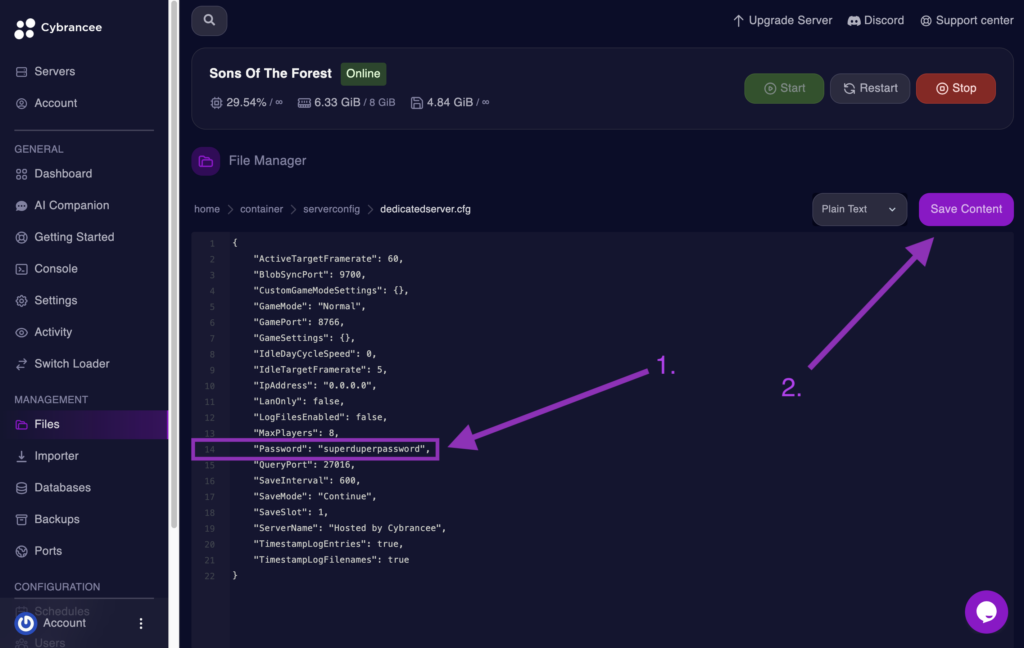Click the dedicatedserver.cfg breadcrumb name

[x=425, y=209]
